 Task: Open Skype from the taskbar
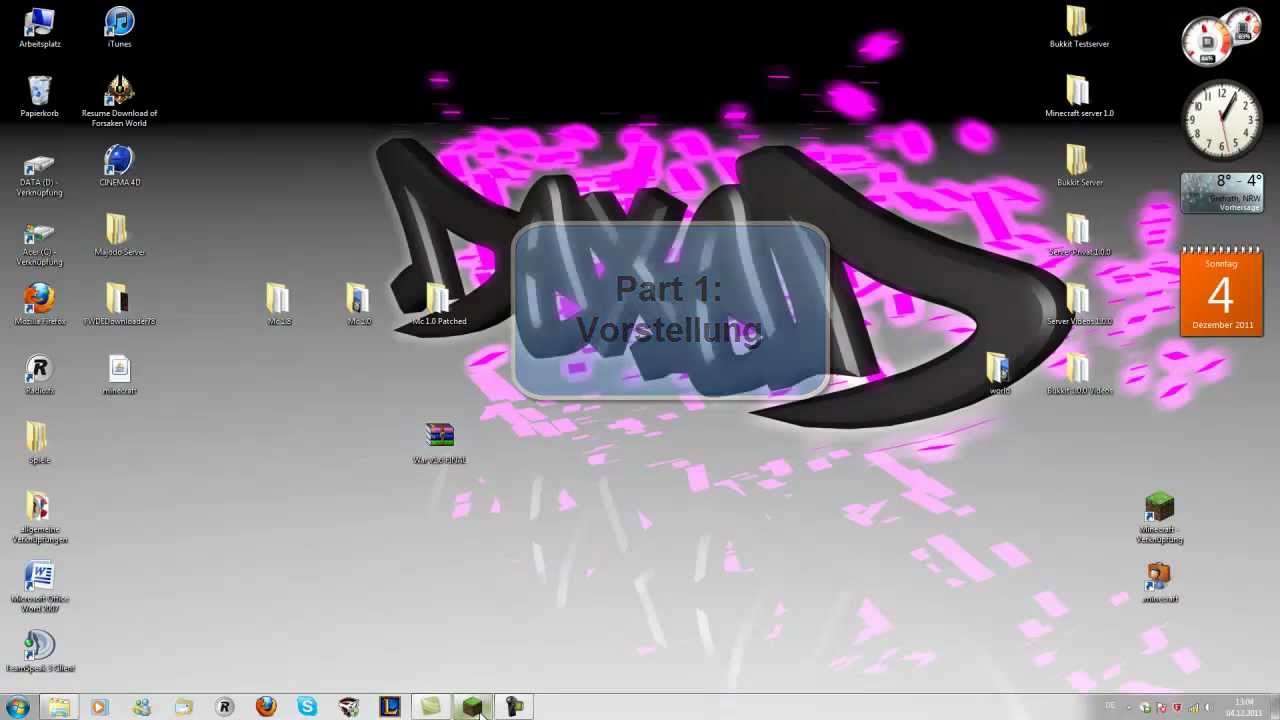307,707
